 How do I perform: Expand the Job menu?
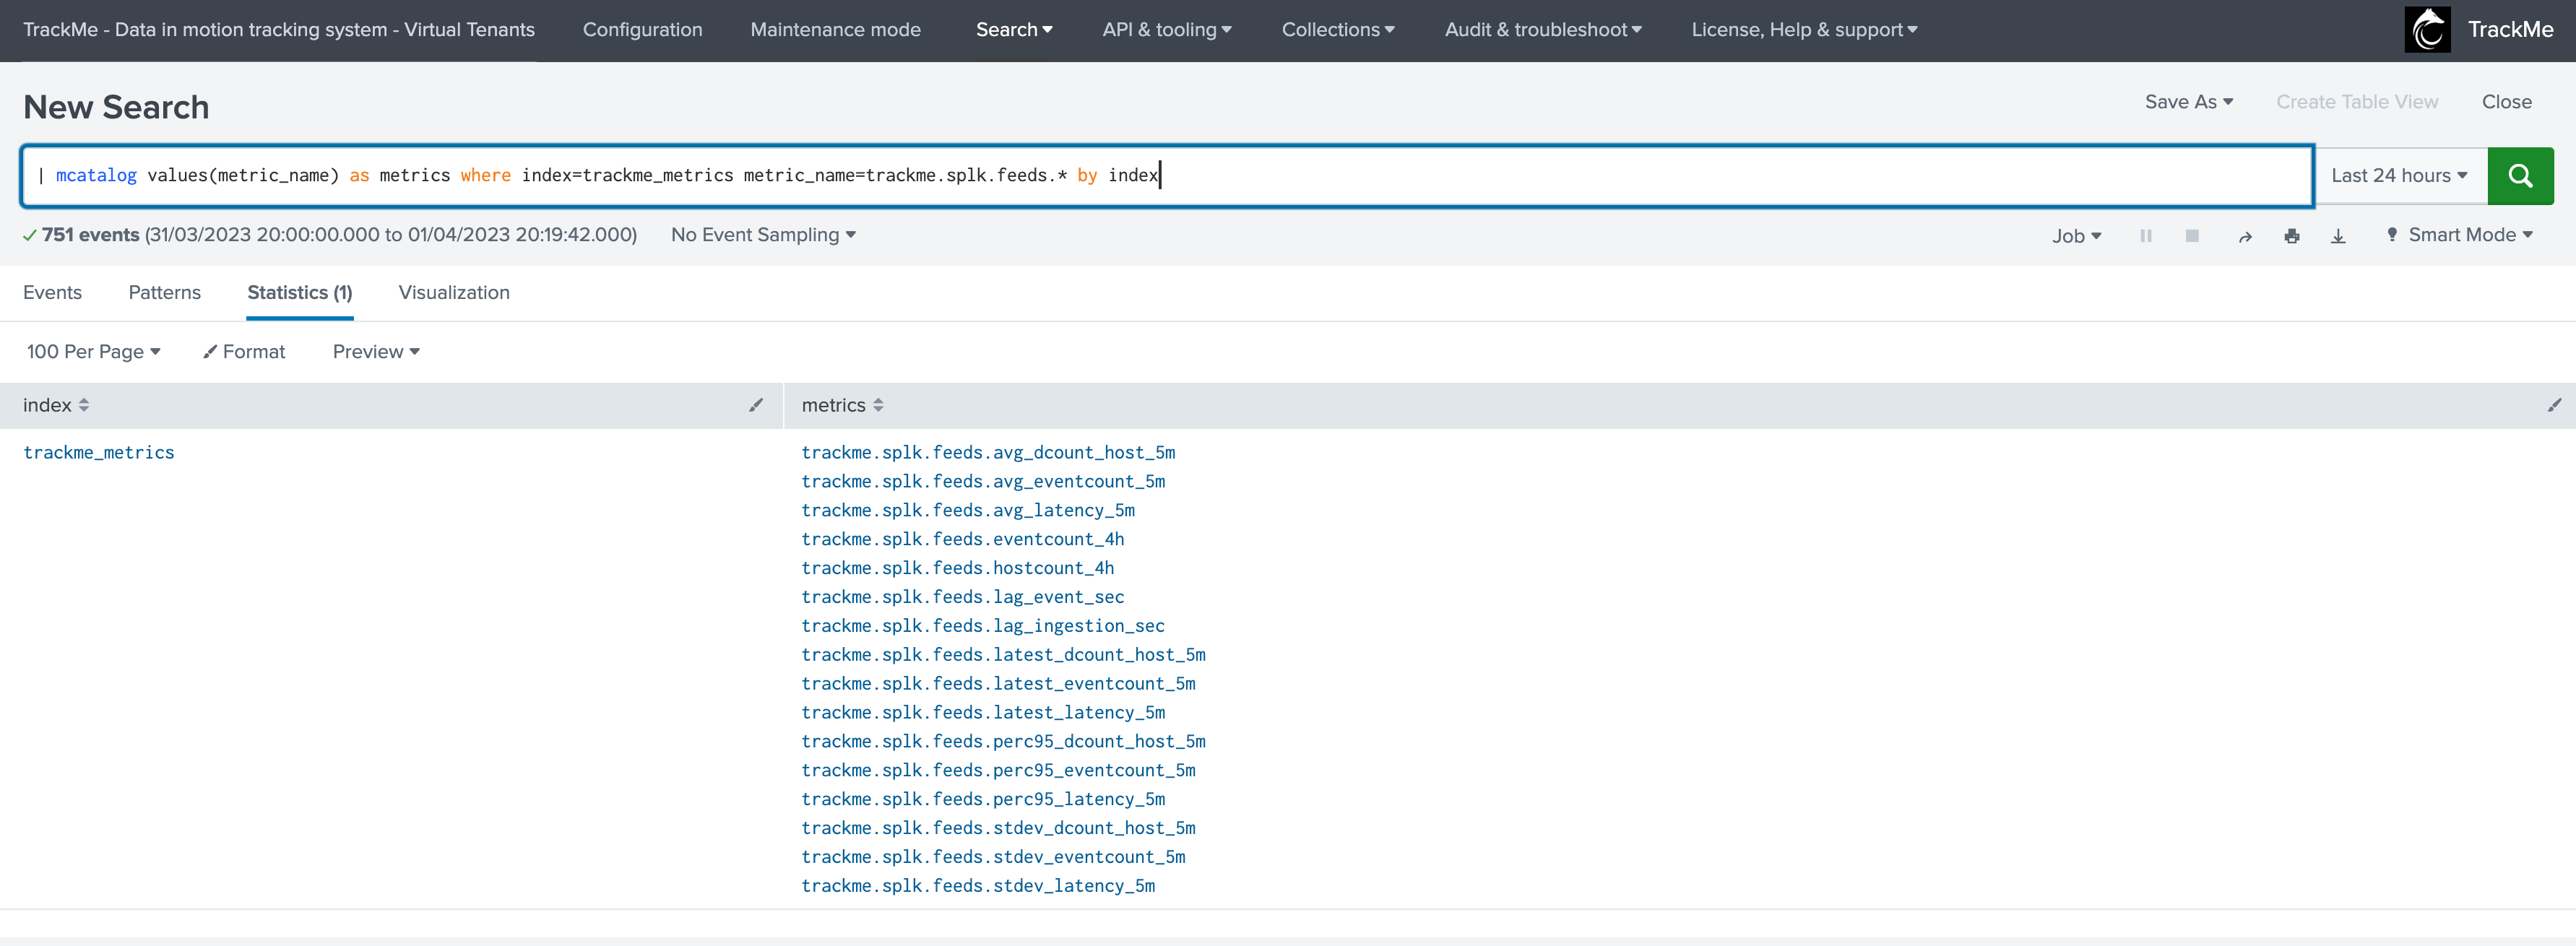[x=2076, y=236]
